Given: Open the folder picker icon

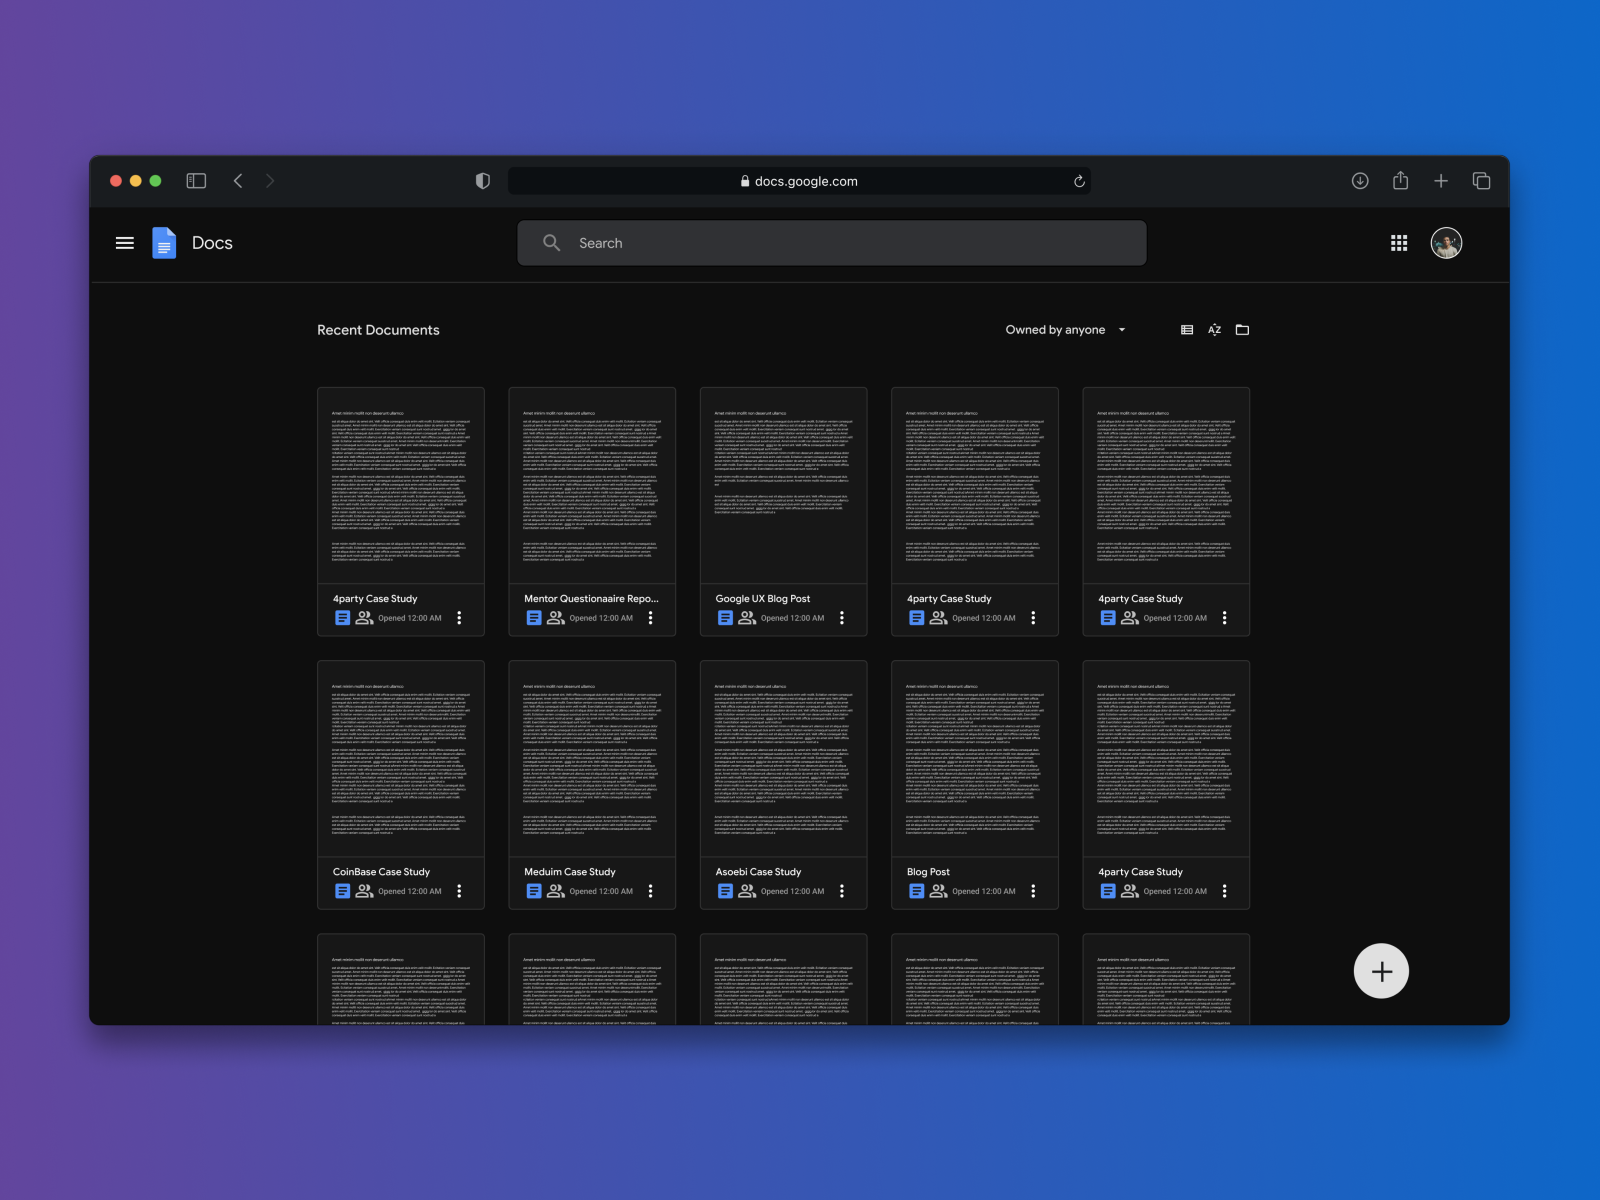Looking at the screenshot, I should coord(1243,329).
